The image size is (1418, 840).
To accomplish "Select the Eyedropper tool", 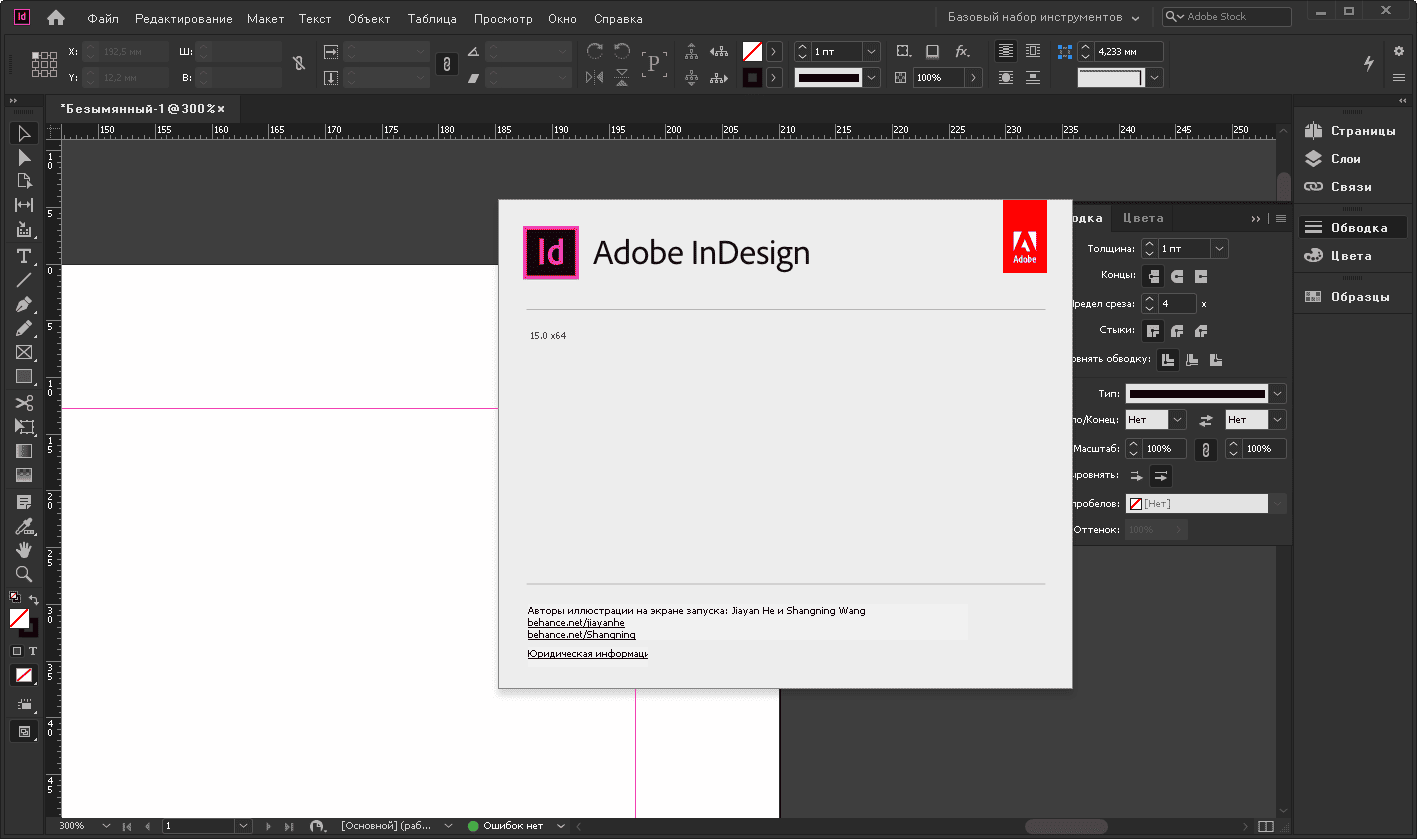I will click(24, 526).
